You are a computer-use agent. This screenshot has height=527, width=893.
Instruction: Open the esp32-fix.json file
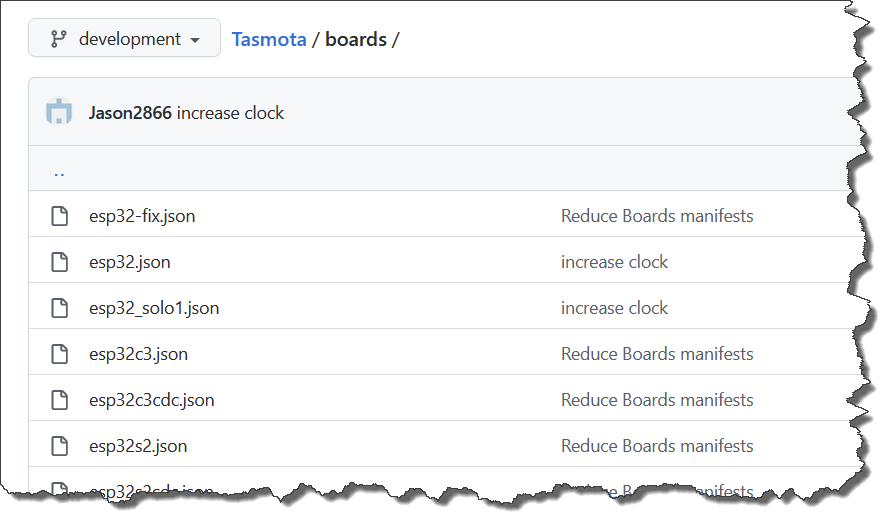tap(142, 216)
